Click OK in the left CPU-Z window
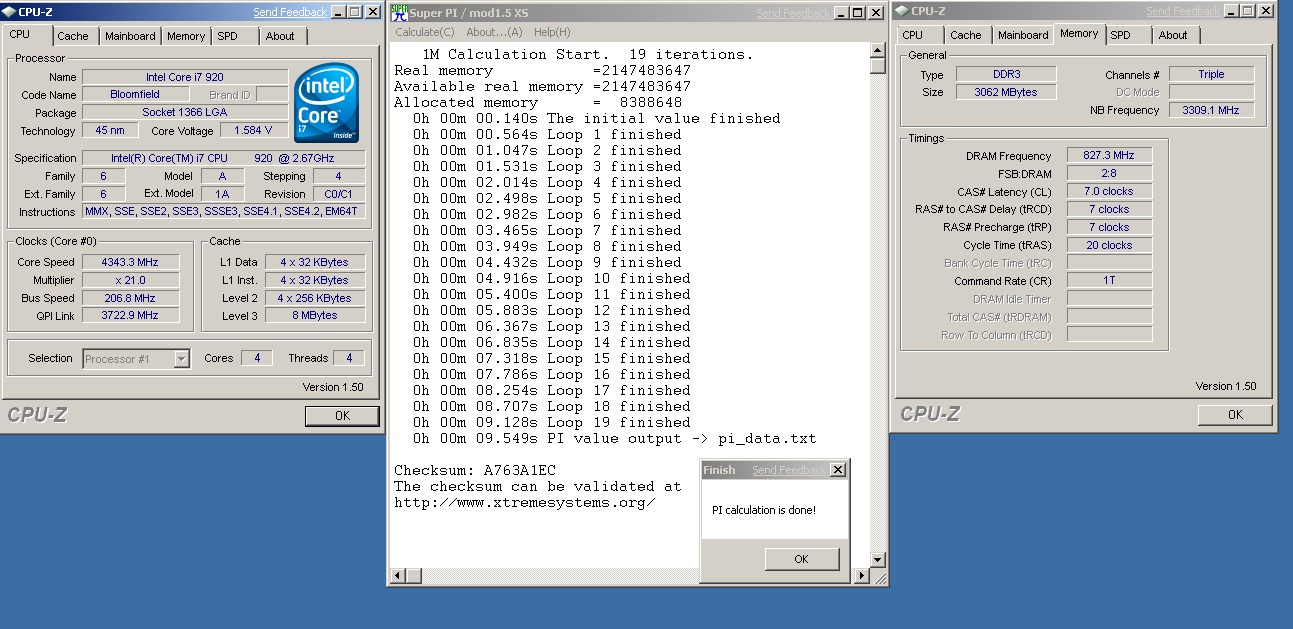The image size is (1293, 629). [x=342, y=416]
